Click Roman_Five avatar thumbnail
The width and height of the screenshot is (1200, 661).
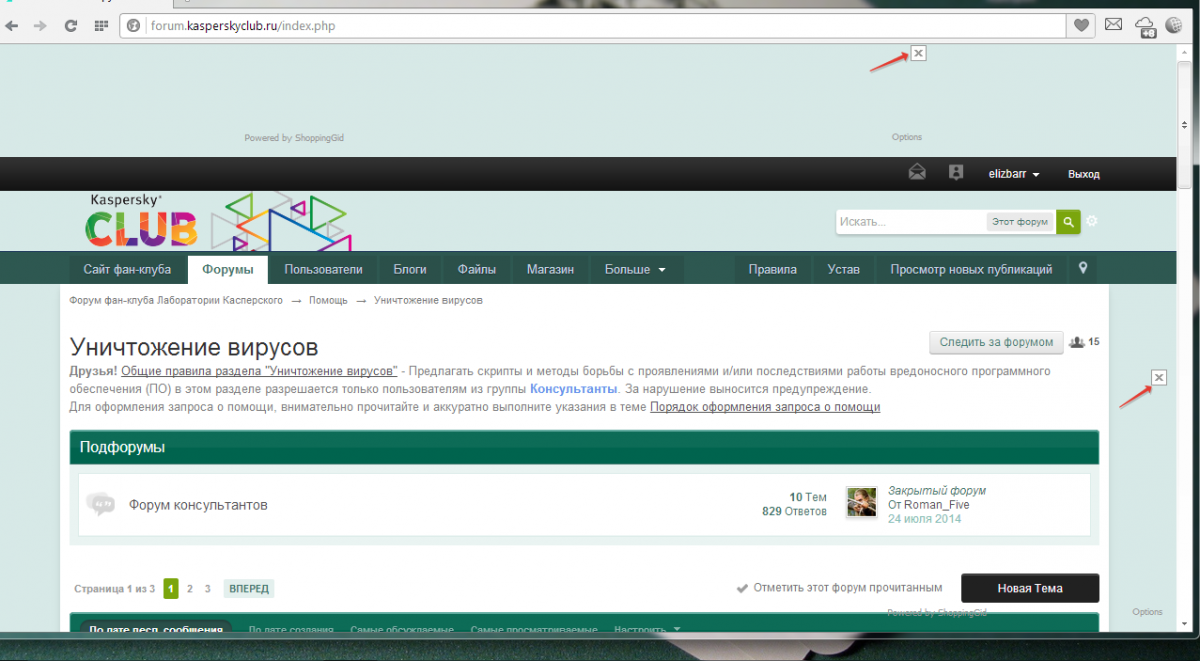(862, 503)
